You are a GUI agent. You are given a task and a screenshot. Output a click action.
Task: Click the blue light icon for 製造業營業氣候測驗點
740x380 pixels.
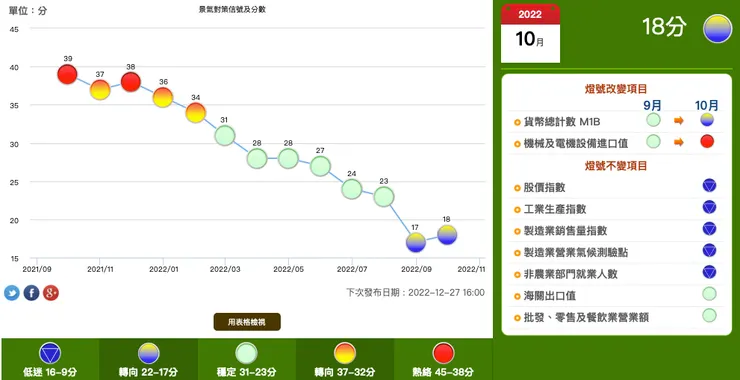(709, 250)
